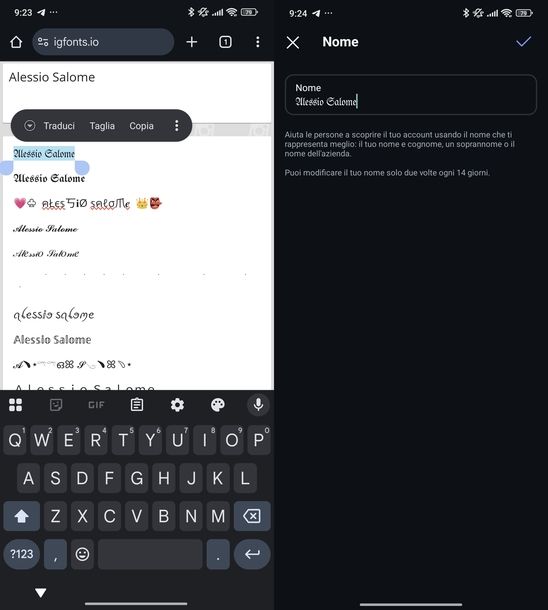This screenshot has width=548, height=610.
Task: Toggle the Shift key on keyboard
Action: tap(22, 516)
